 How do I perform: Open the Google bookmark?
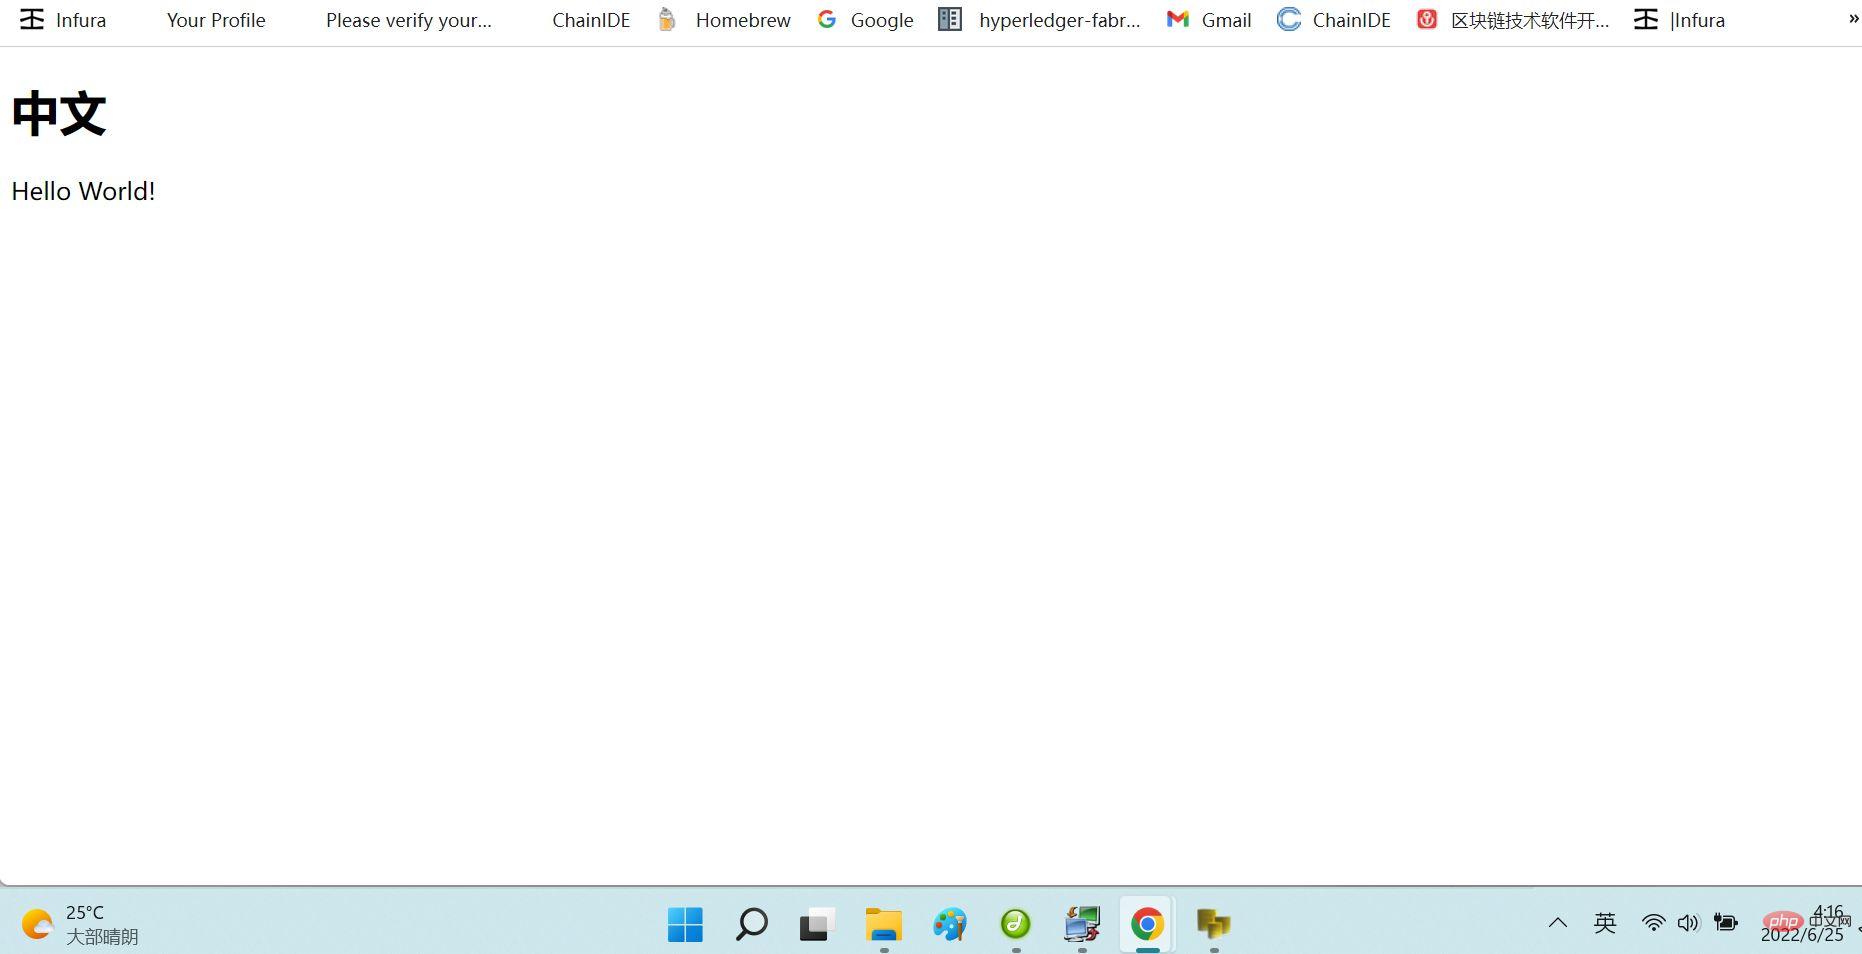tap(865, 20)
